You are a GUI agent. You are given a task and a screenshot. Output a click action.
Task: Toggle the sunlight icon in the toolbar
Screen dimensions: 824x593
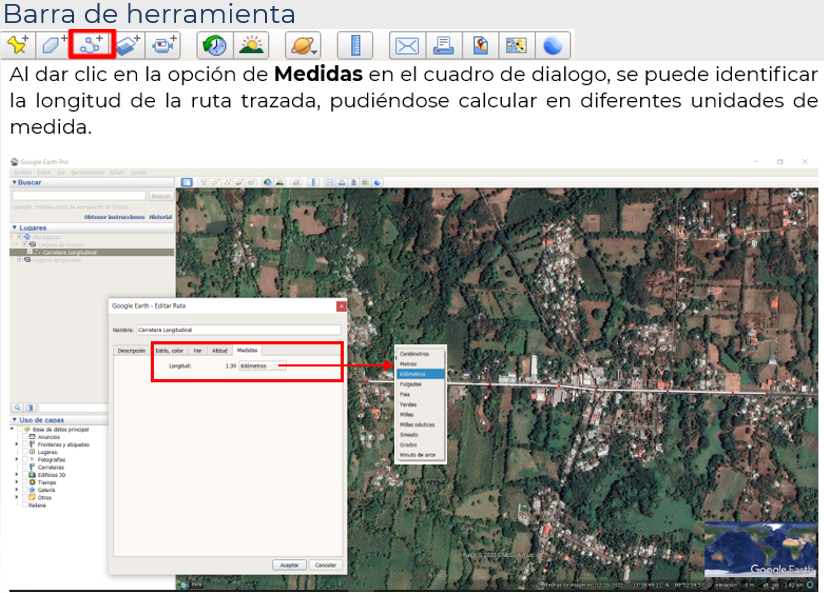[251, 45]
